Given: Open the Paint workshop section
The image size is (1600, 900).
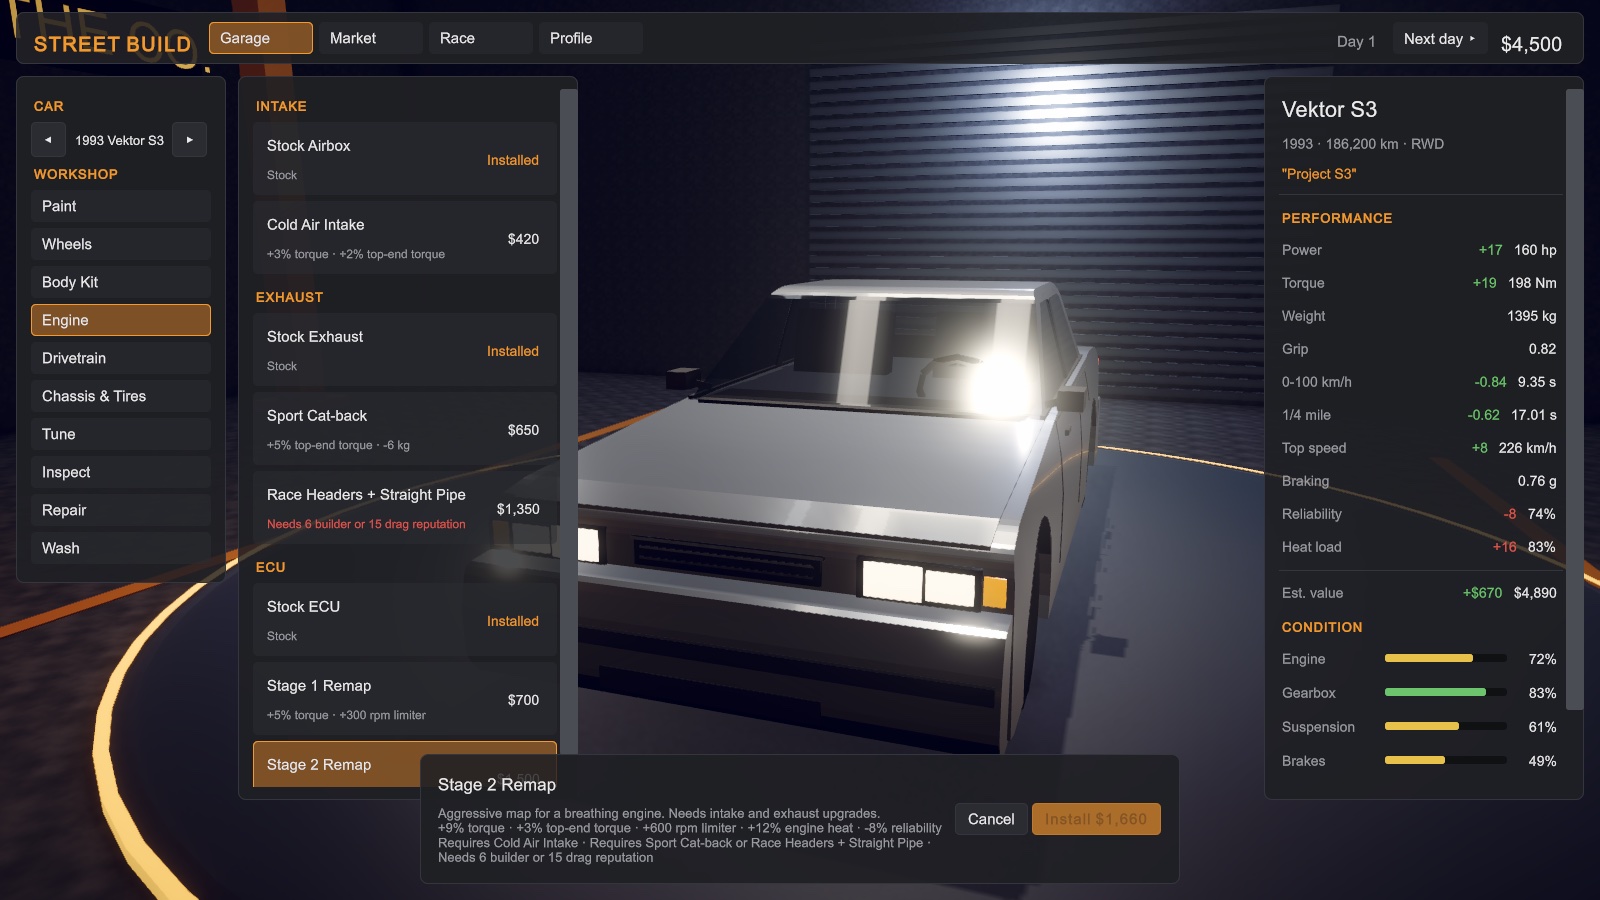Looking at the screenshot, I should 121,206.
